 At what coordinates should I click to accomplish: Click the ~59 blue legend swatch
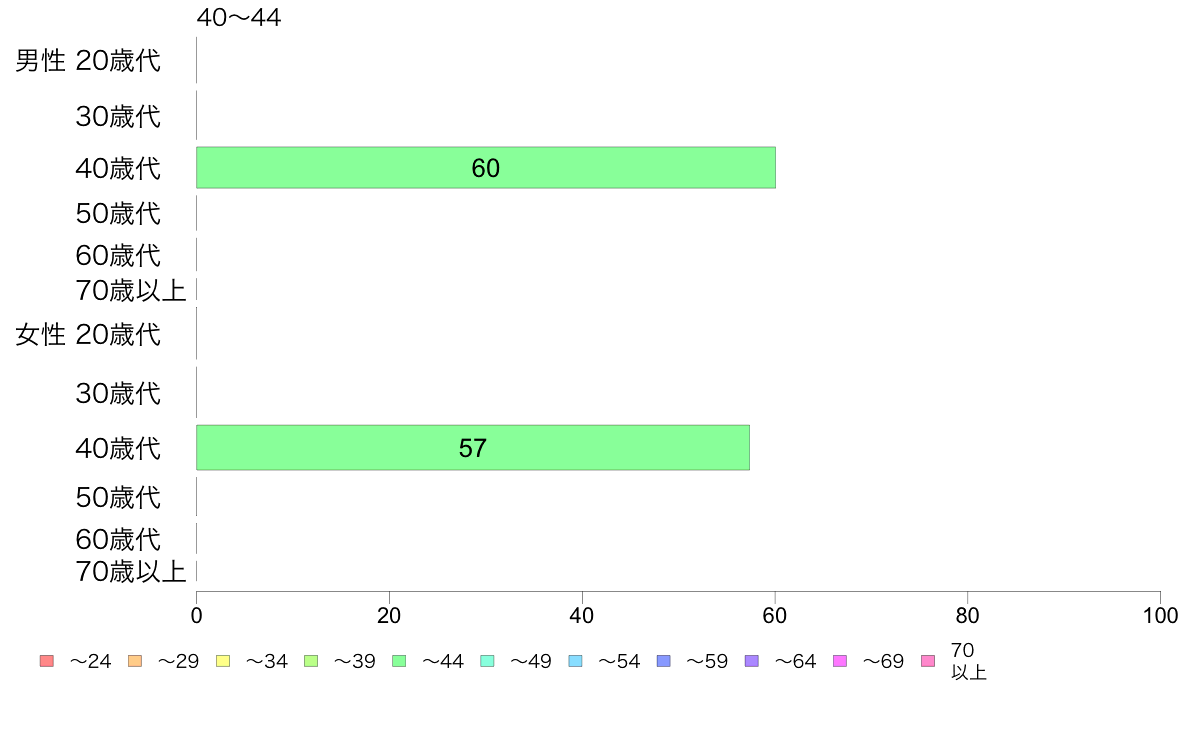[x=664, y=661]
